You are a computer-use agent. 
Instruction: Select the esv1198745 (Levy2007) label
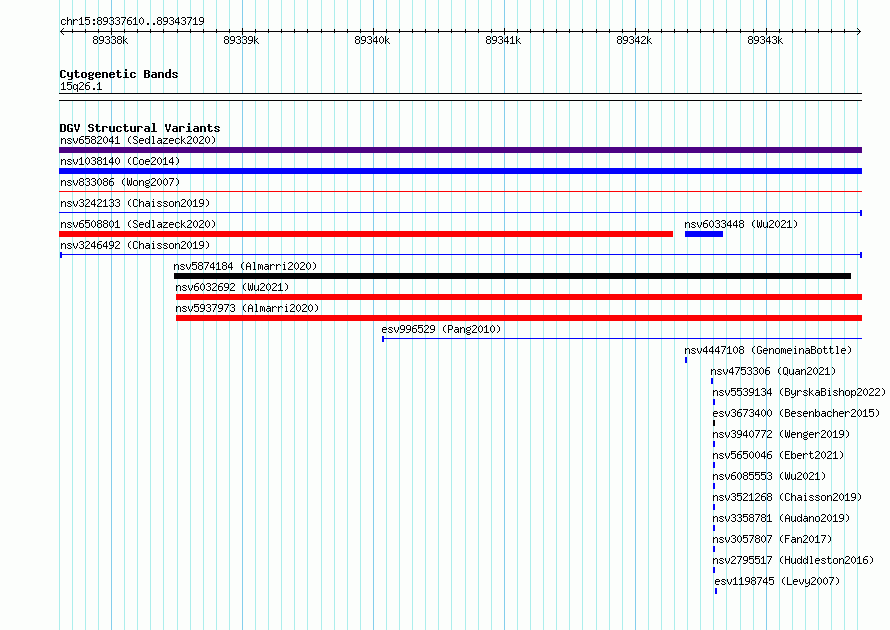pos(777,581)
